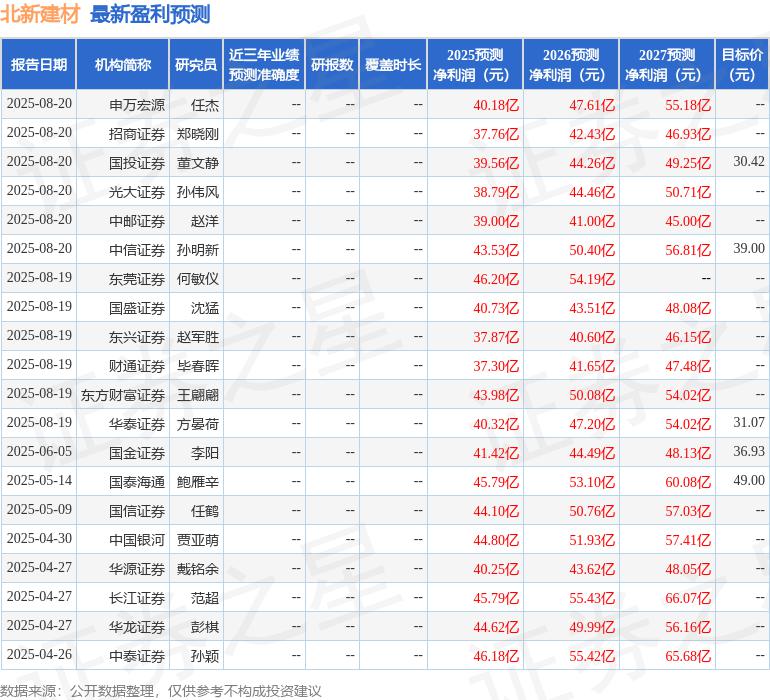This screenshot has height=700, width=770.
Task: Click analyst name 贾亚萌
Action: [x=198, y=539]
